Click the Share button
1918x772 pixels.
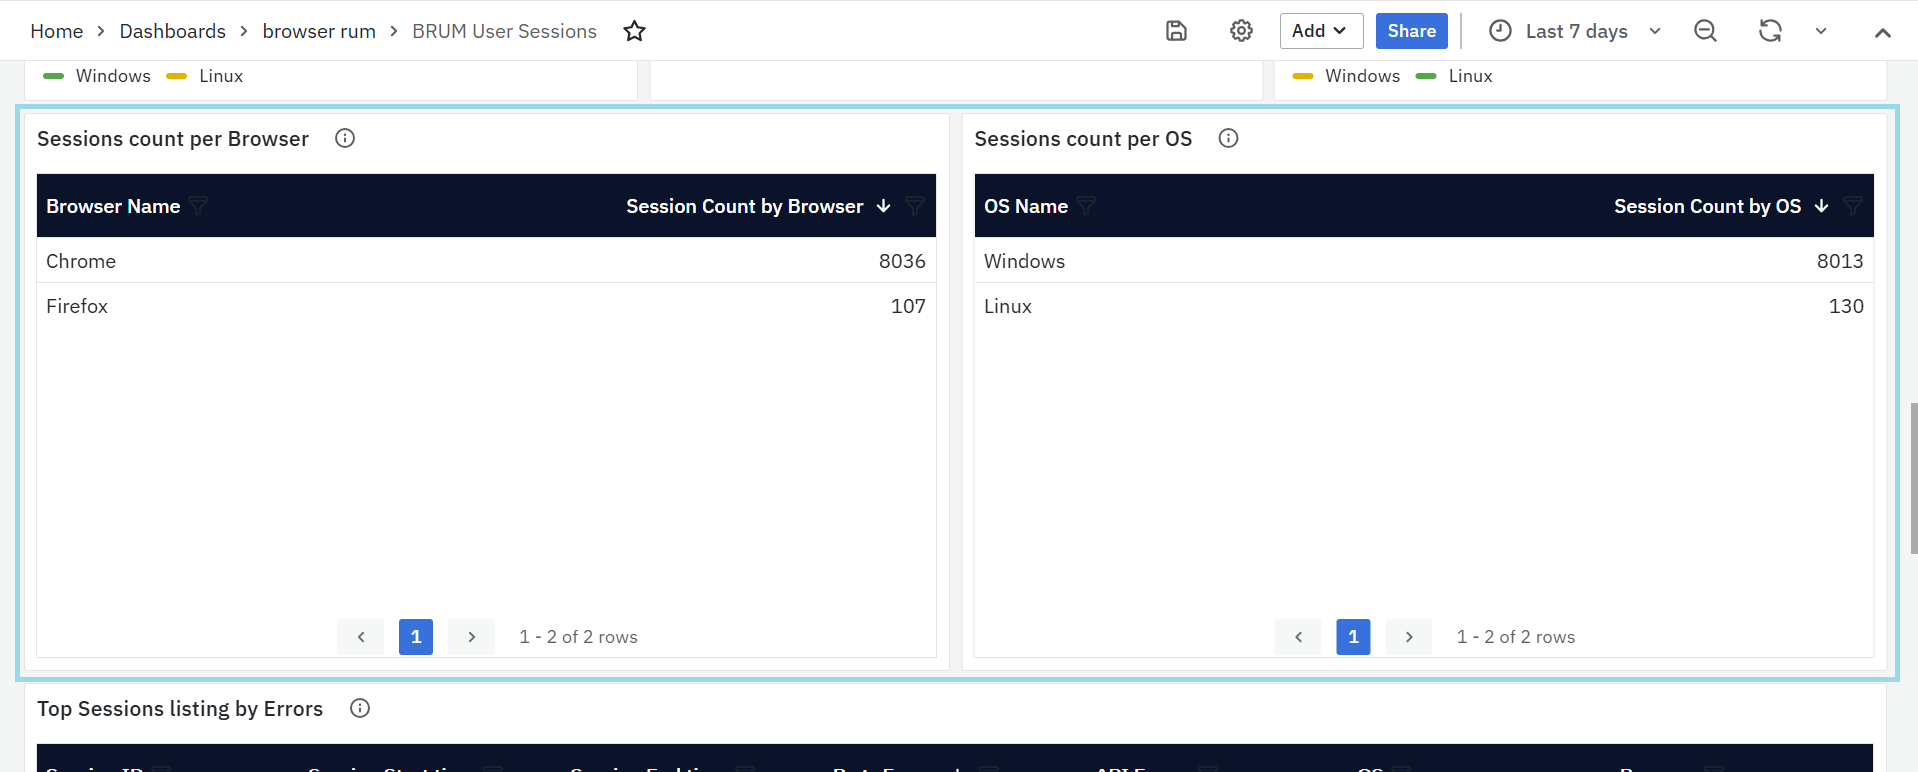tap(1411, 31)
